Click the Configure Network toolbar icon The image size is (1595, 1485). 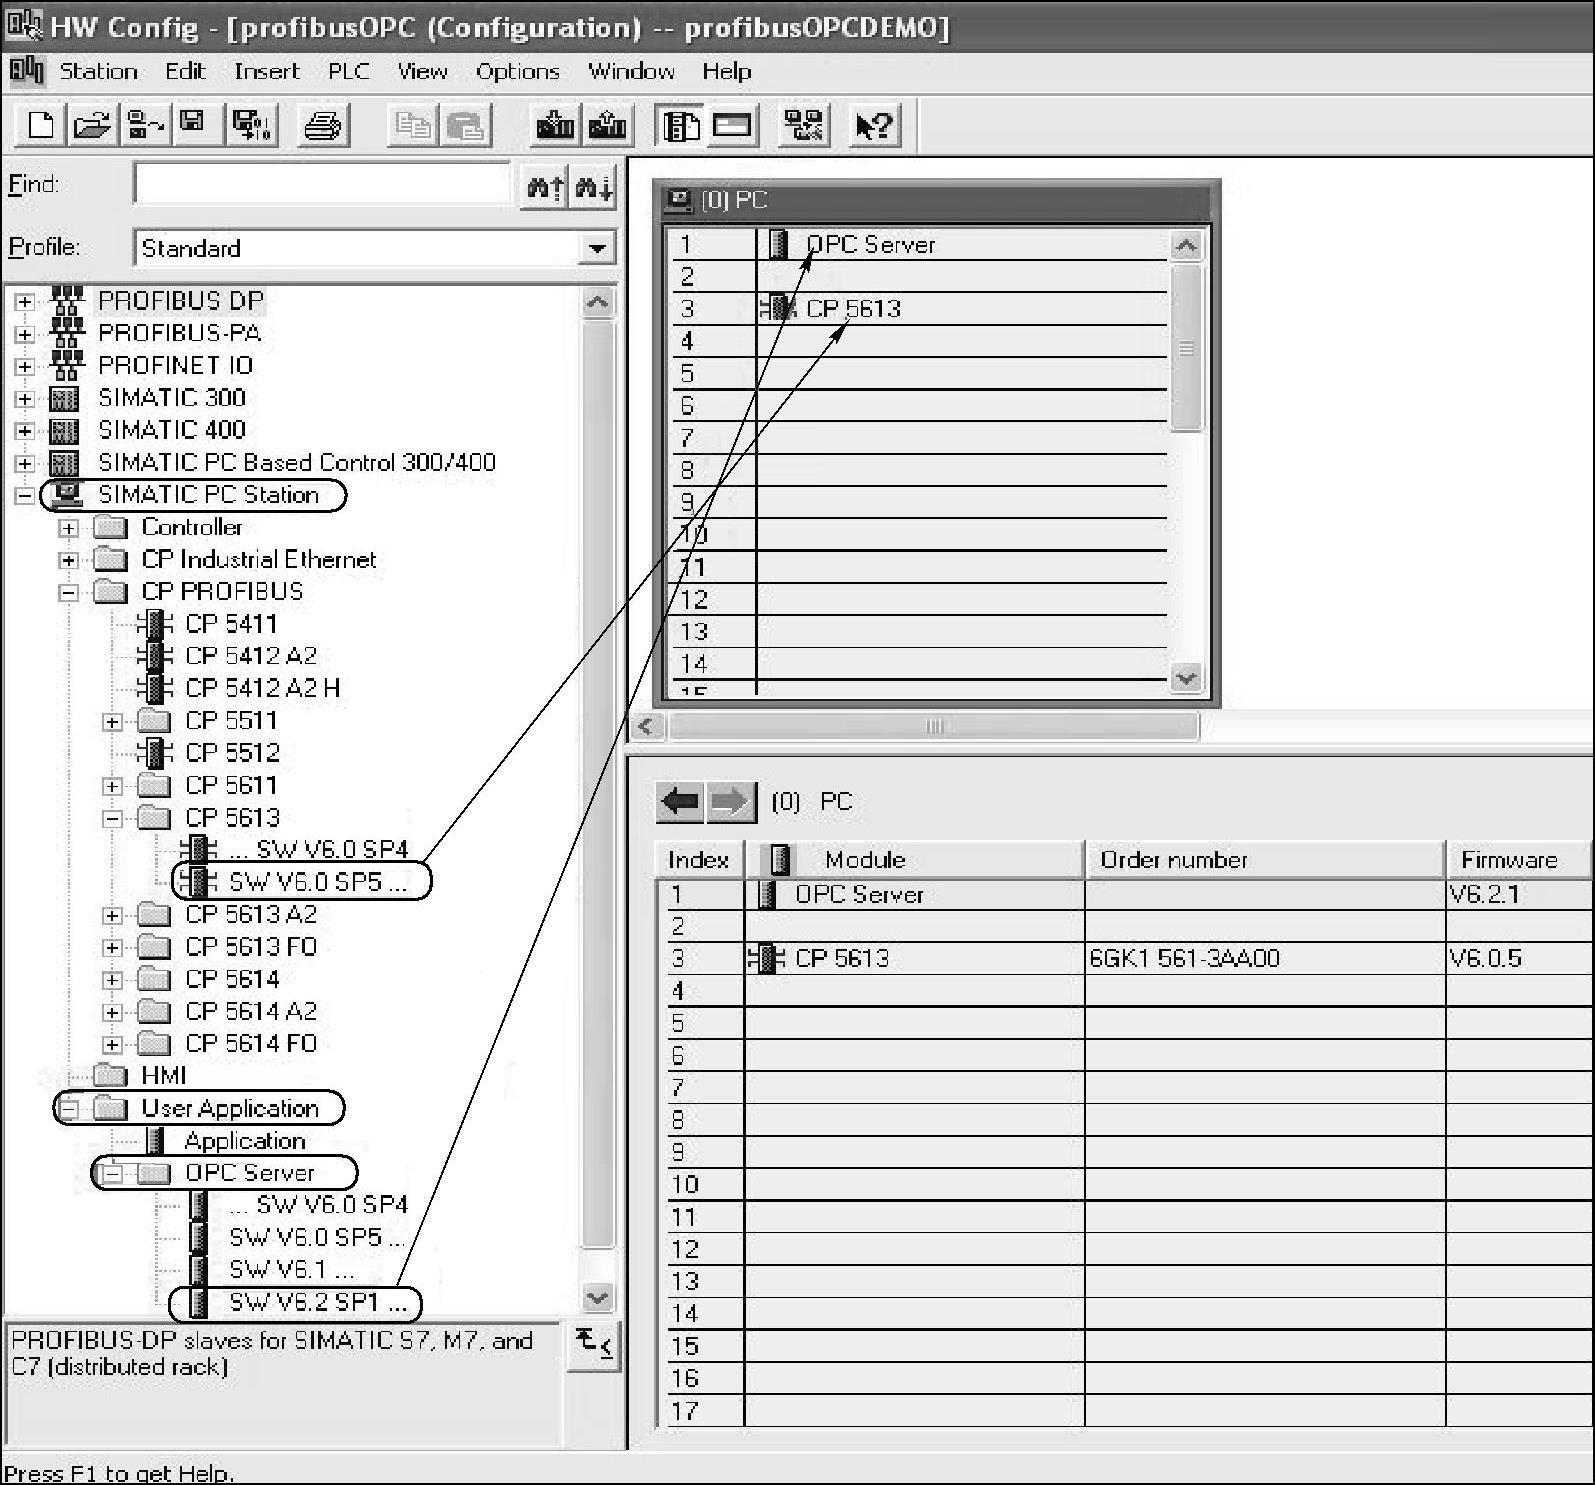pyautogui.click(x=804, y=125)
